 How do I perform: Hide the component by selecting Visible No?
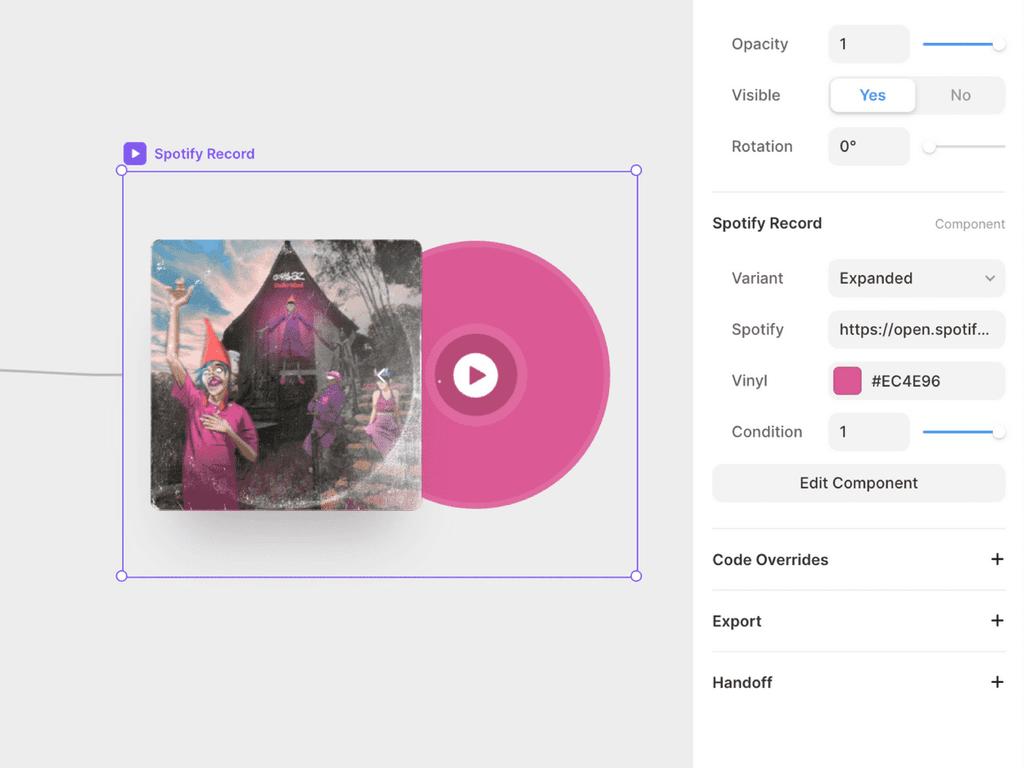click(x=960, y=95)
